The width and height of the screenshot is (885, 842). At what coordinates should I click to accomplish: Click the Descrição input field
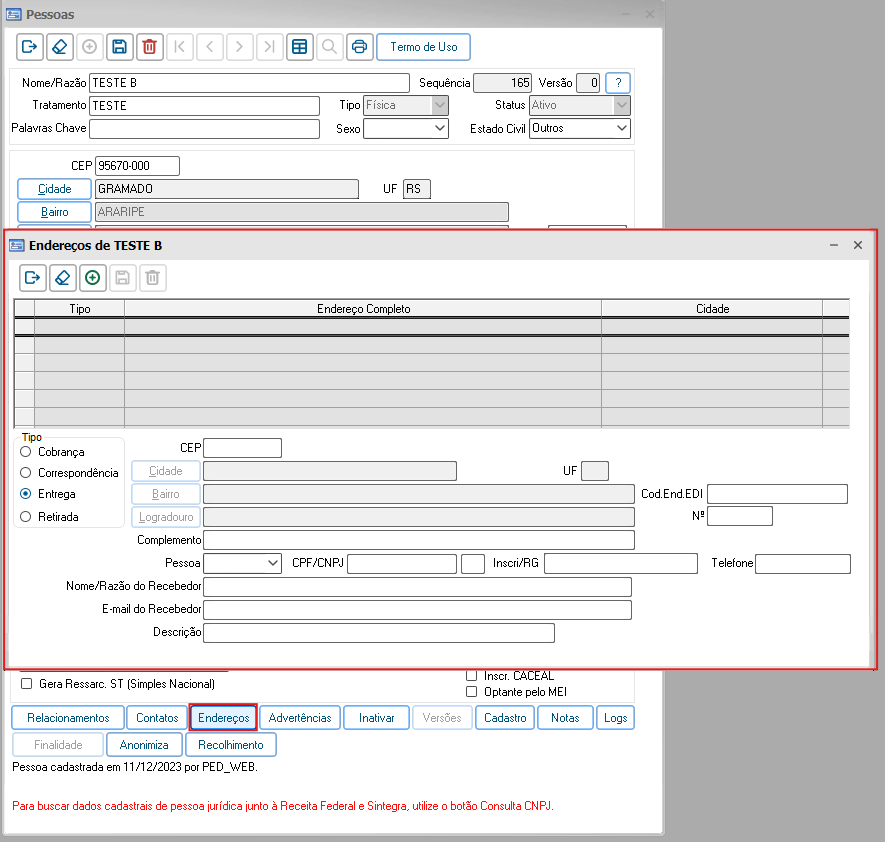point(379,633)
